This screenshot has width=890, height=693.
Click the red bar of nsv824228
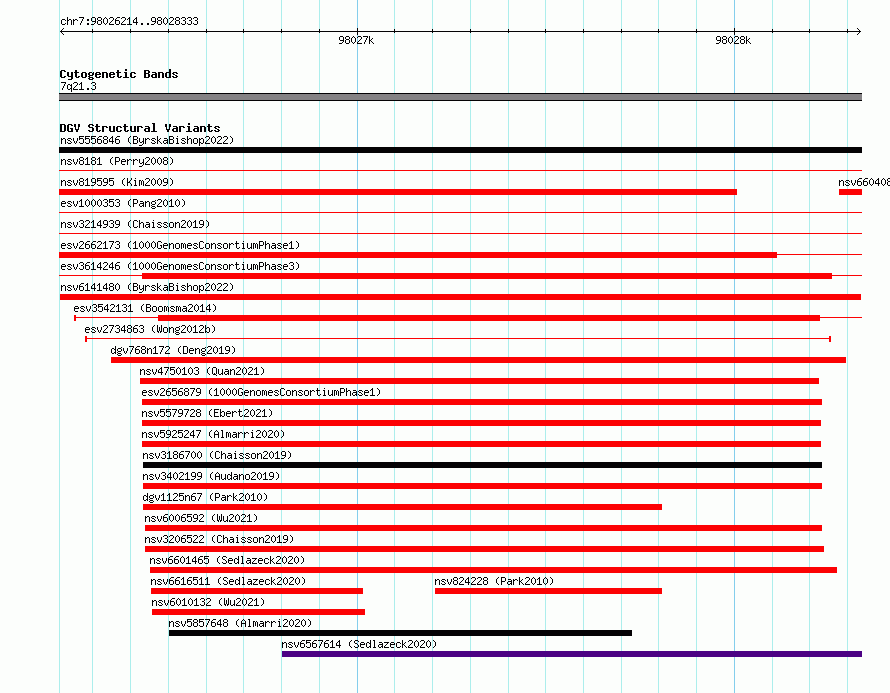pyautogui.click(x=548, y=591)
